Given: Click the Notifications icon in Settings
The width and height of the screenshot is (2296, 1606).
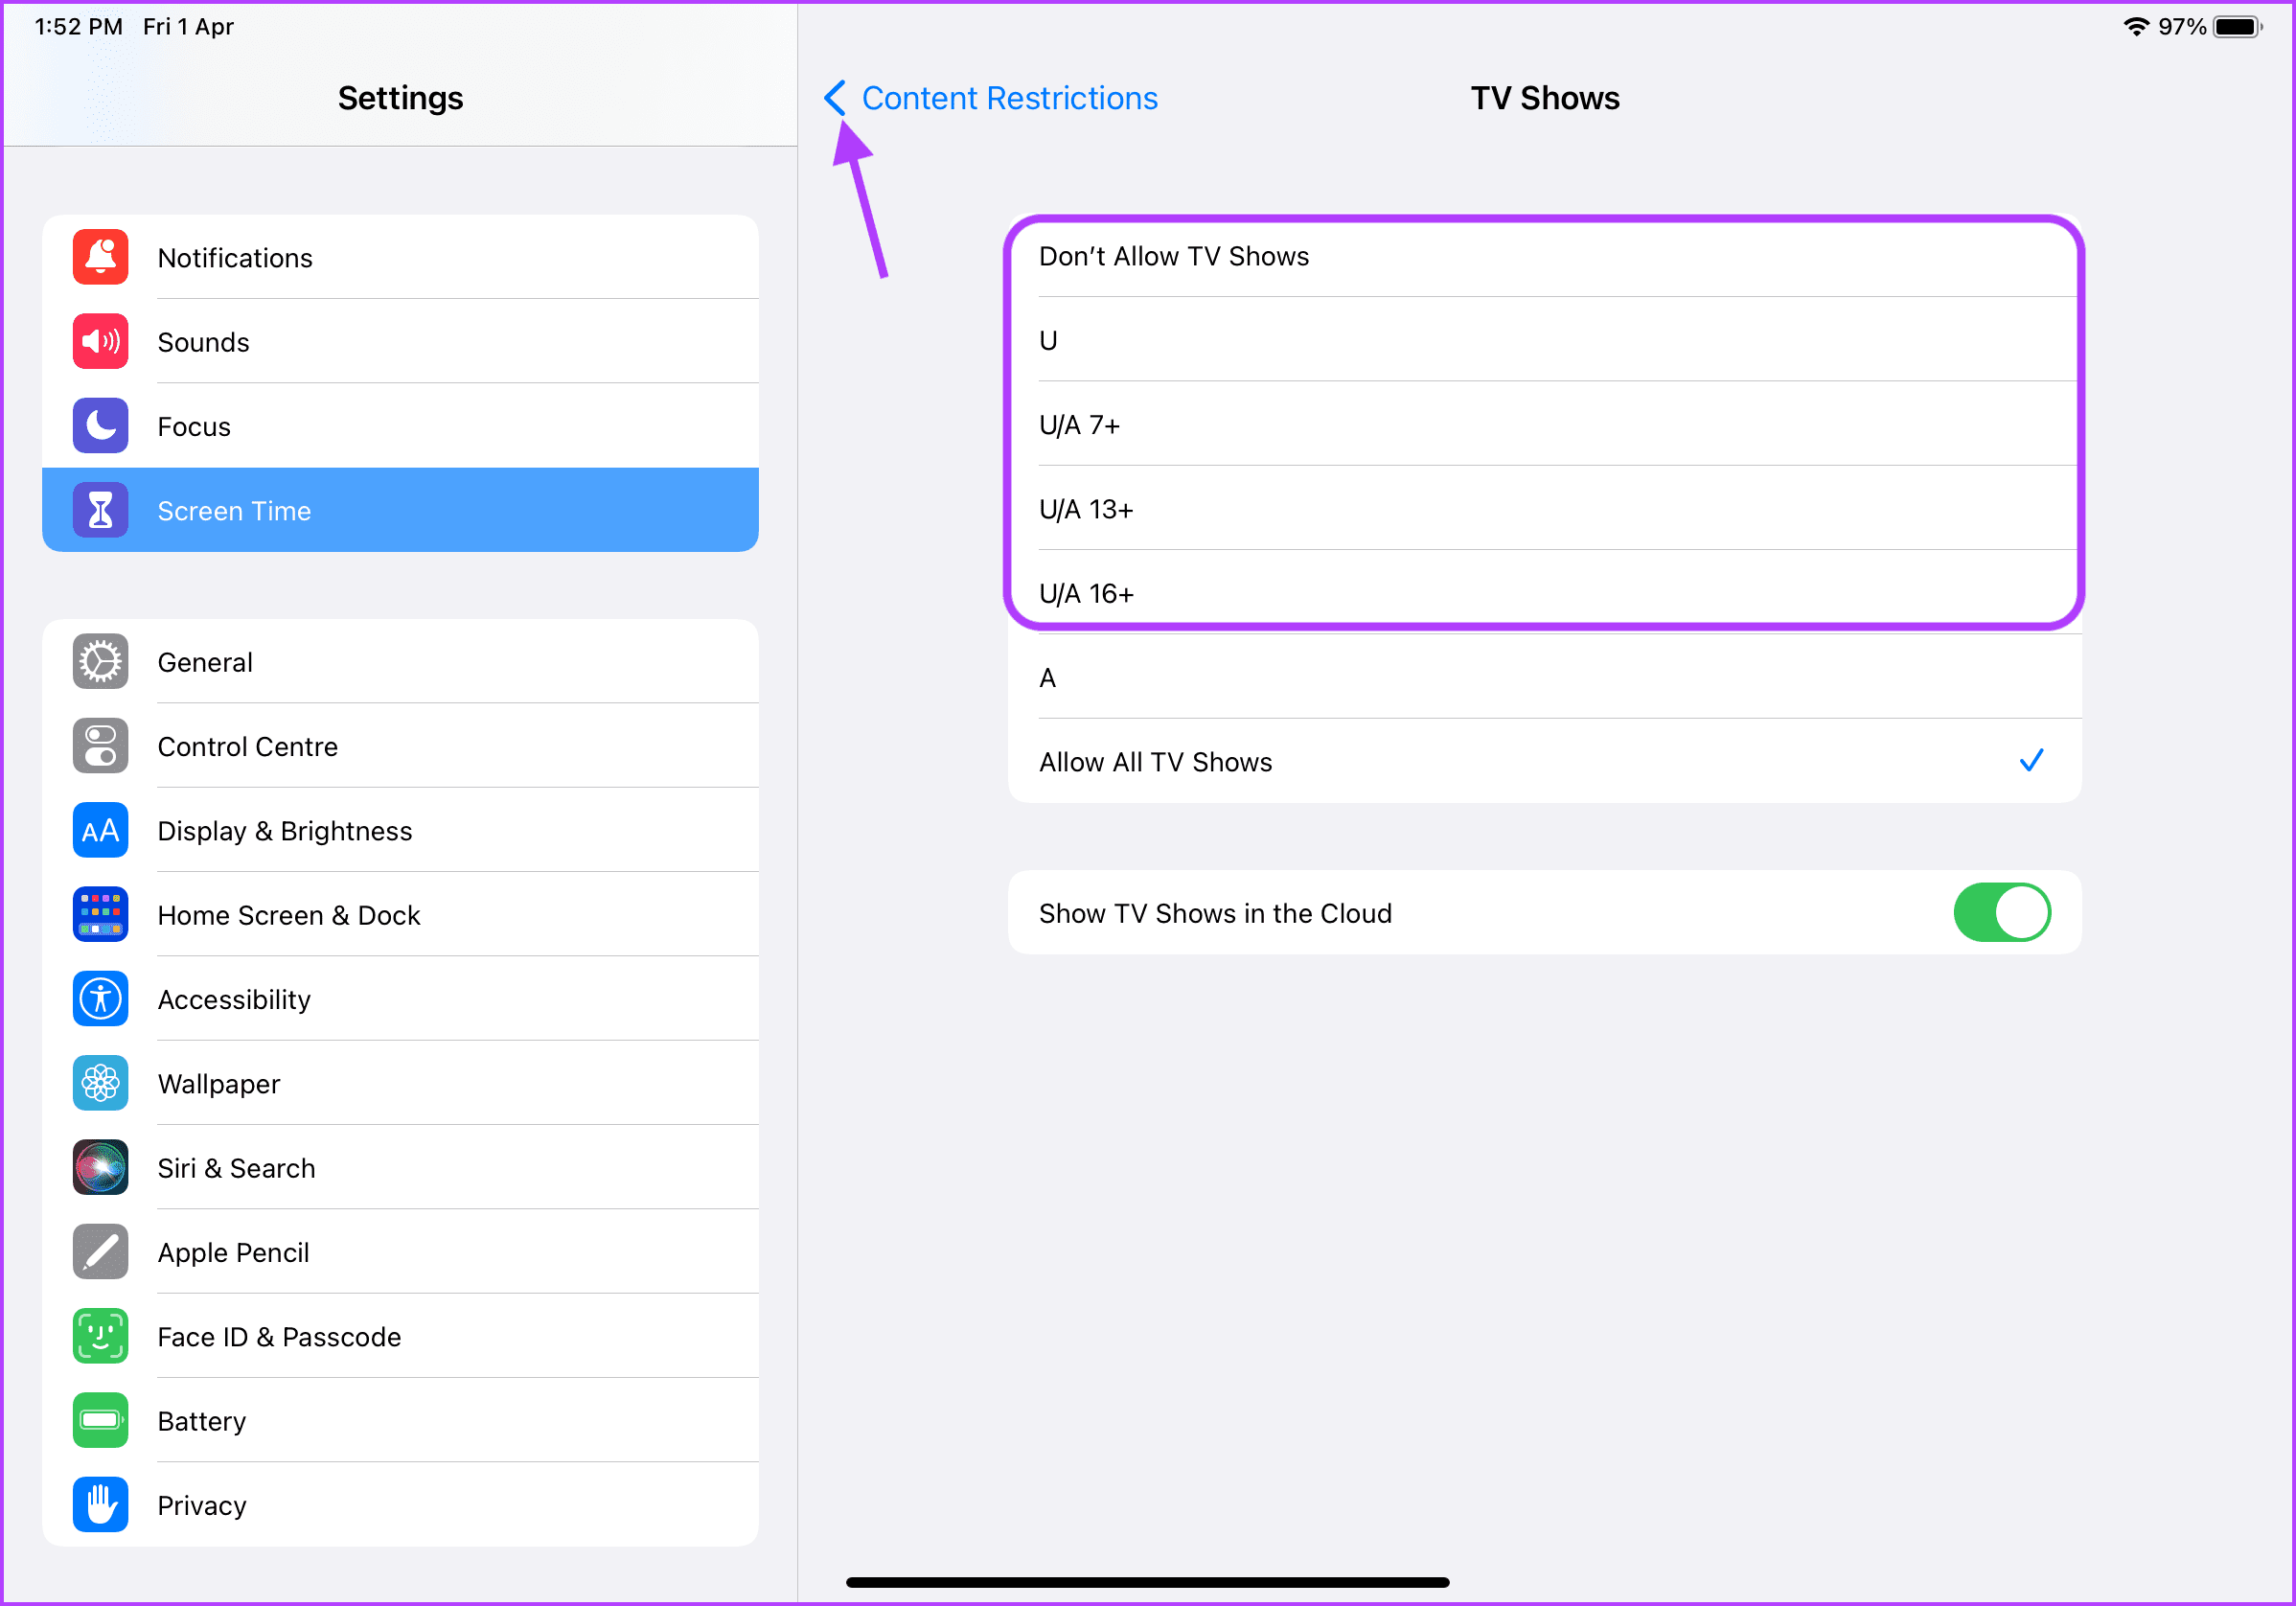Looking at the screenshot, I should [100, 258].
